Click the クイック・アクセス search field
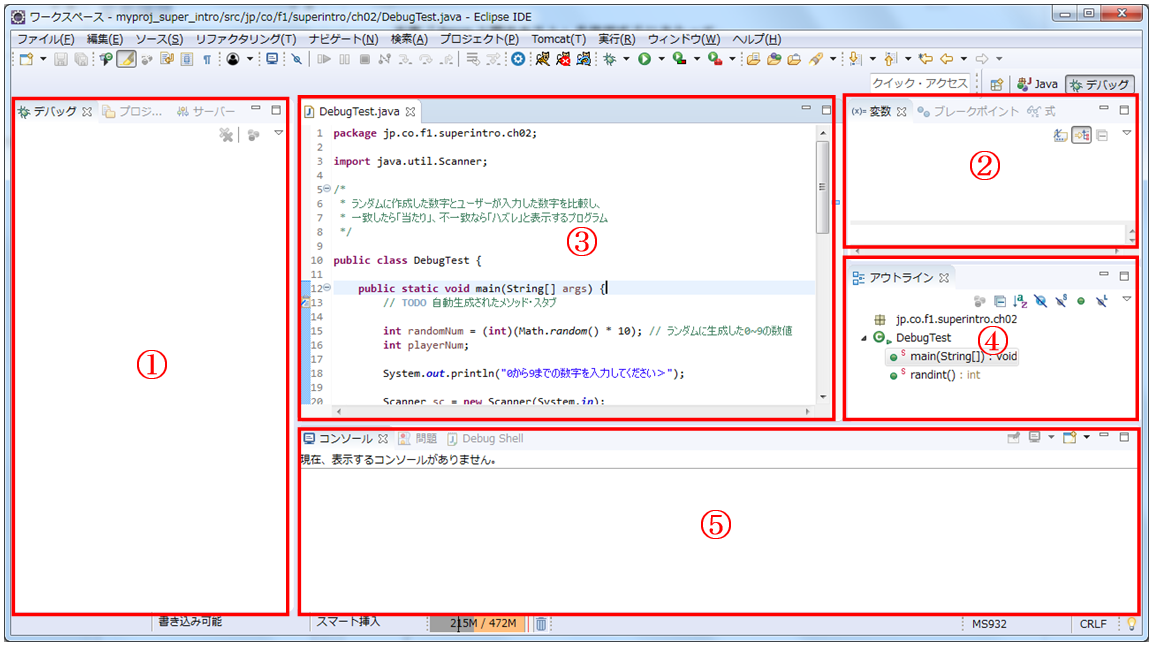 [x=920, y=84]
